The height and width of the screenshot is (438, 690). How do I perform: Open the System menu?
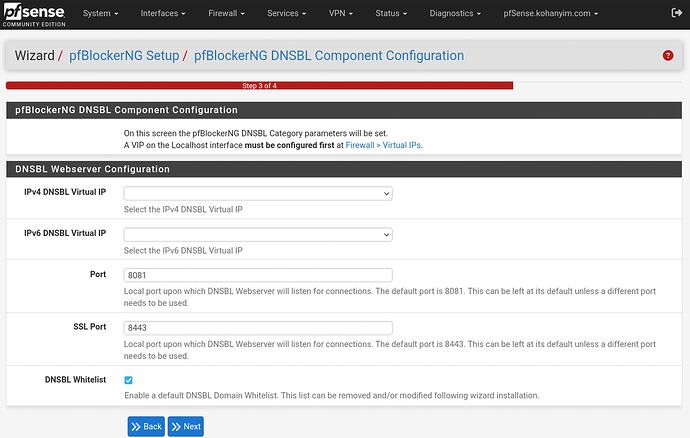(x=100, y=13)
